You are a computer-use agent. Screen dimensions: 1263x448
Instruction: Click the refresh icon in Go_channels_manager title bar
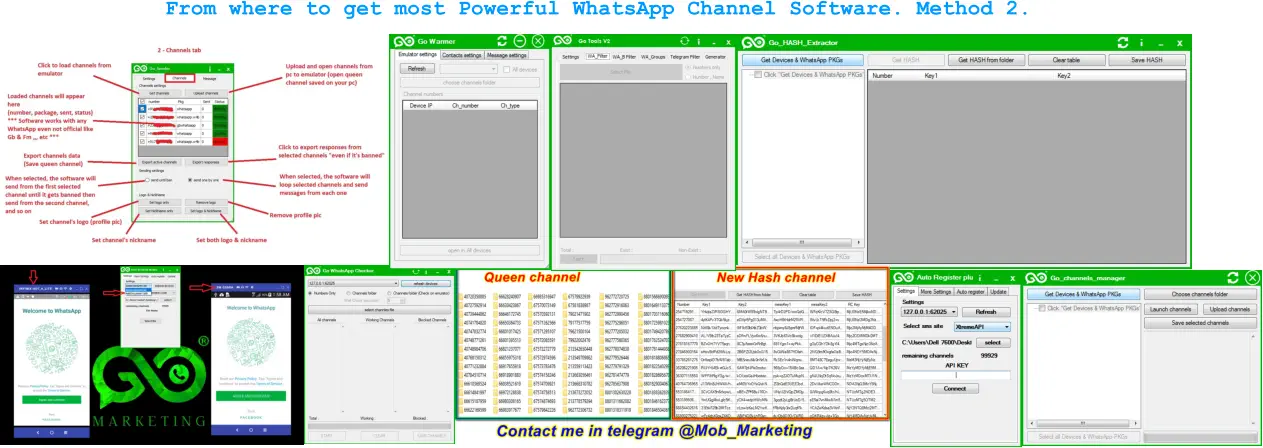click(1232, 278)
